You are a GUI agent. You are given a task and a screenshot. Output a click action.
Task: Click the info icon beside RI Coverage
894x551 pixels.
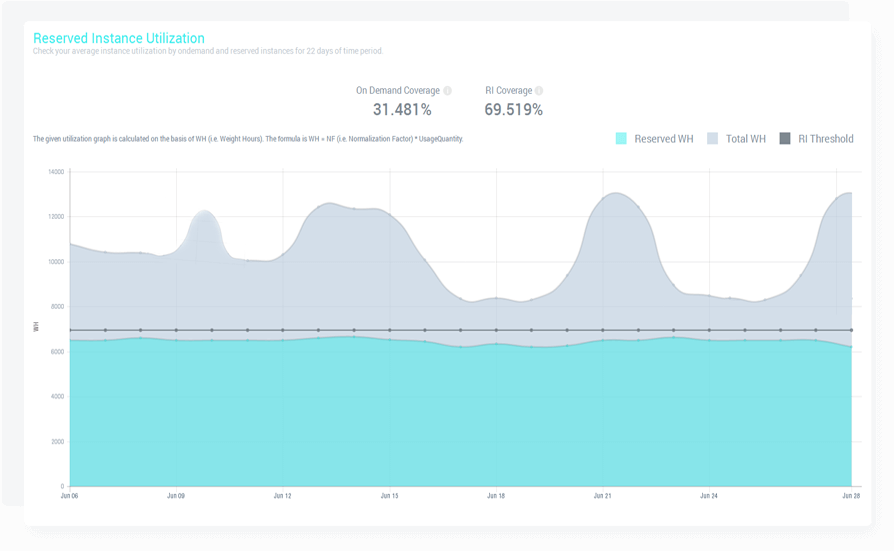point(539,91)
